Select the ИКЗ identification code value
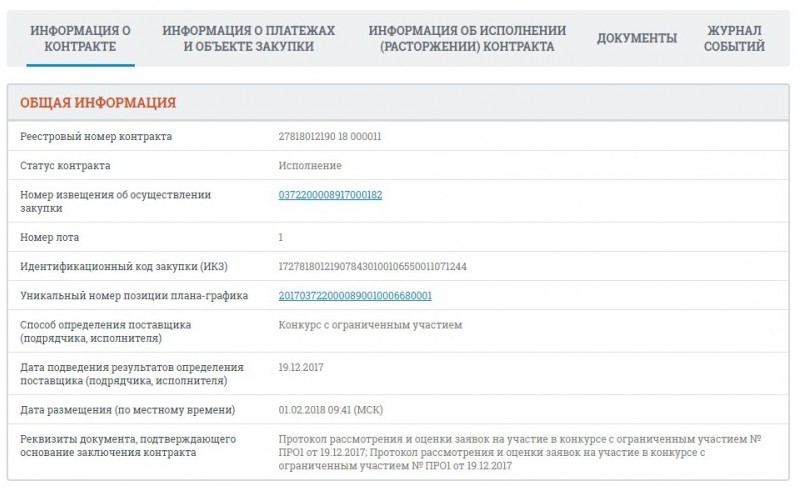Screen dimensions: 800x491 point(372,266)
